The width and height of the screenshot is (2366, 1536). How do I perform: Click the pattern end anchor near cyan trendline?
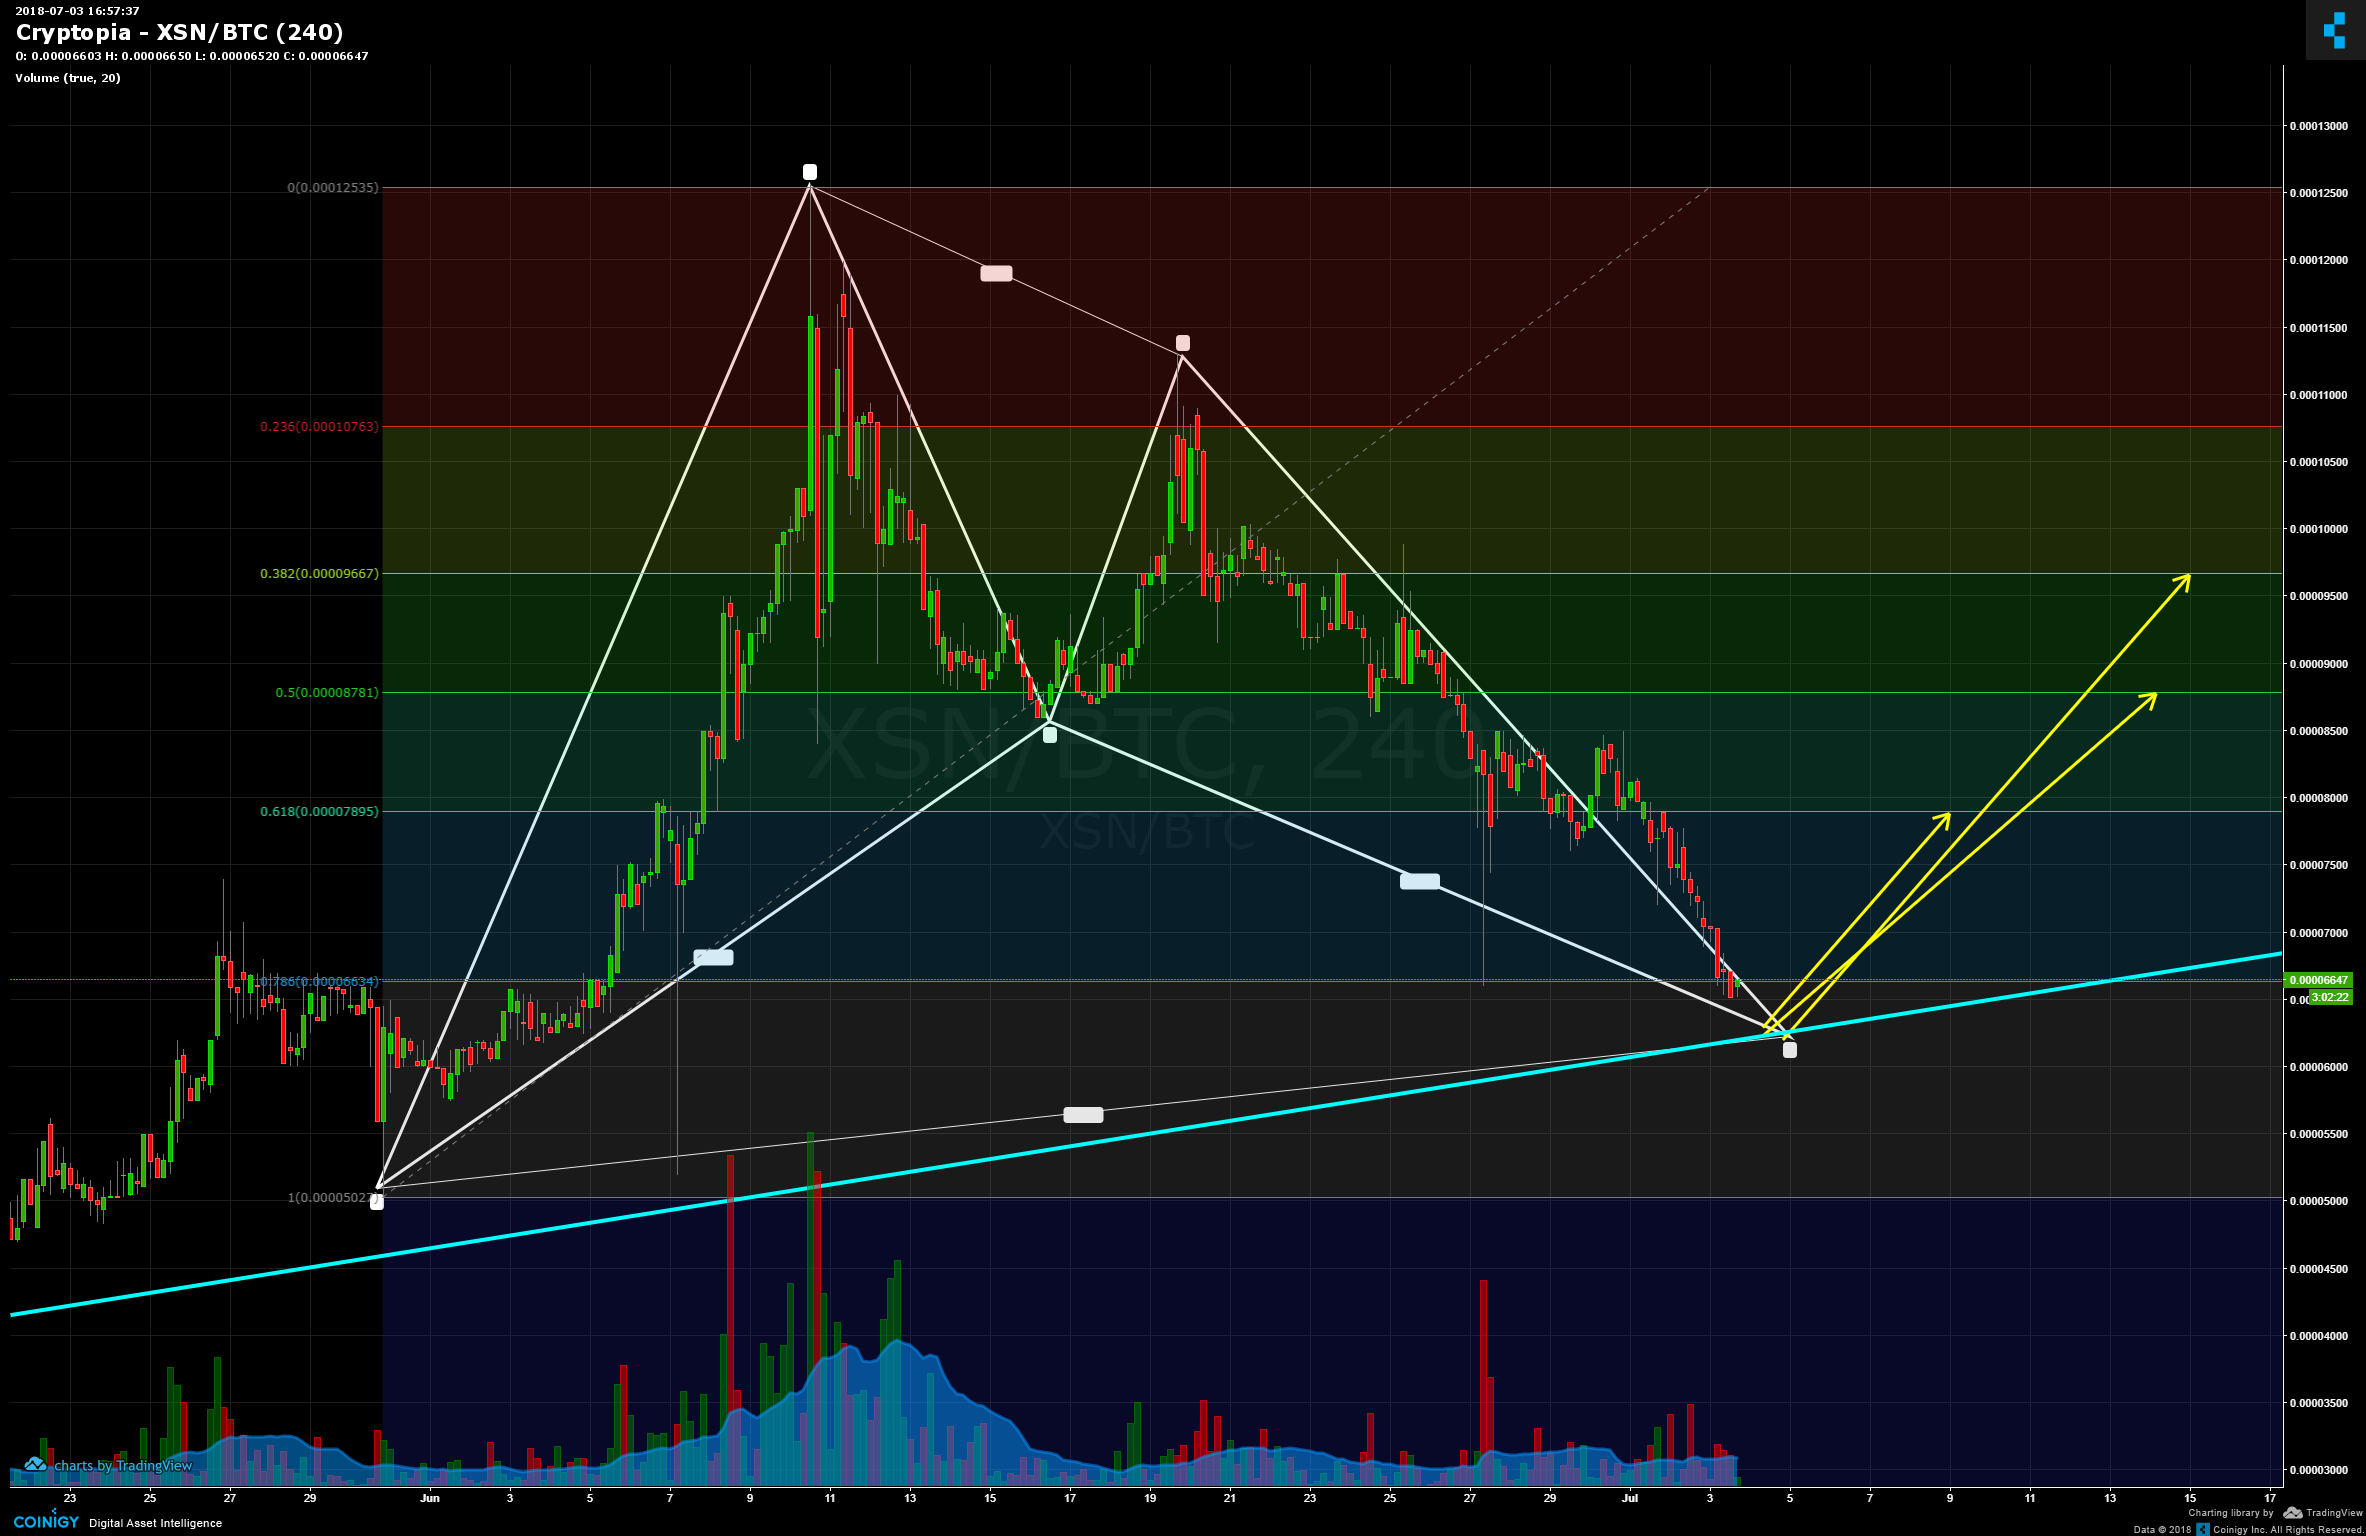[1790, 1050]
